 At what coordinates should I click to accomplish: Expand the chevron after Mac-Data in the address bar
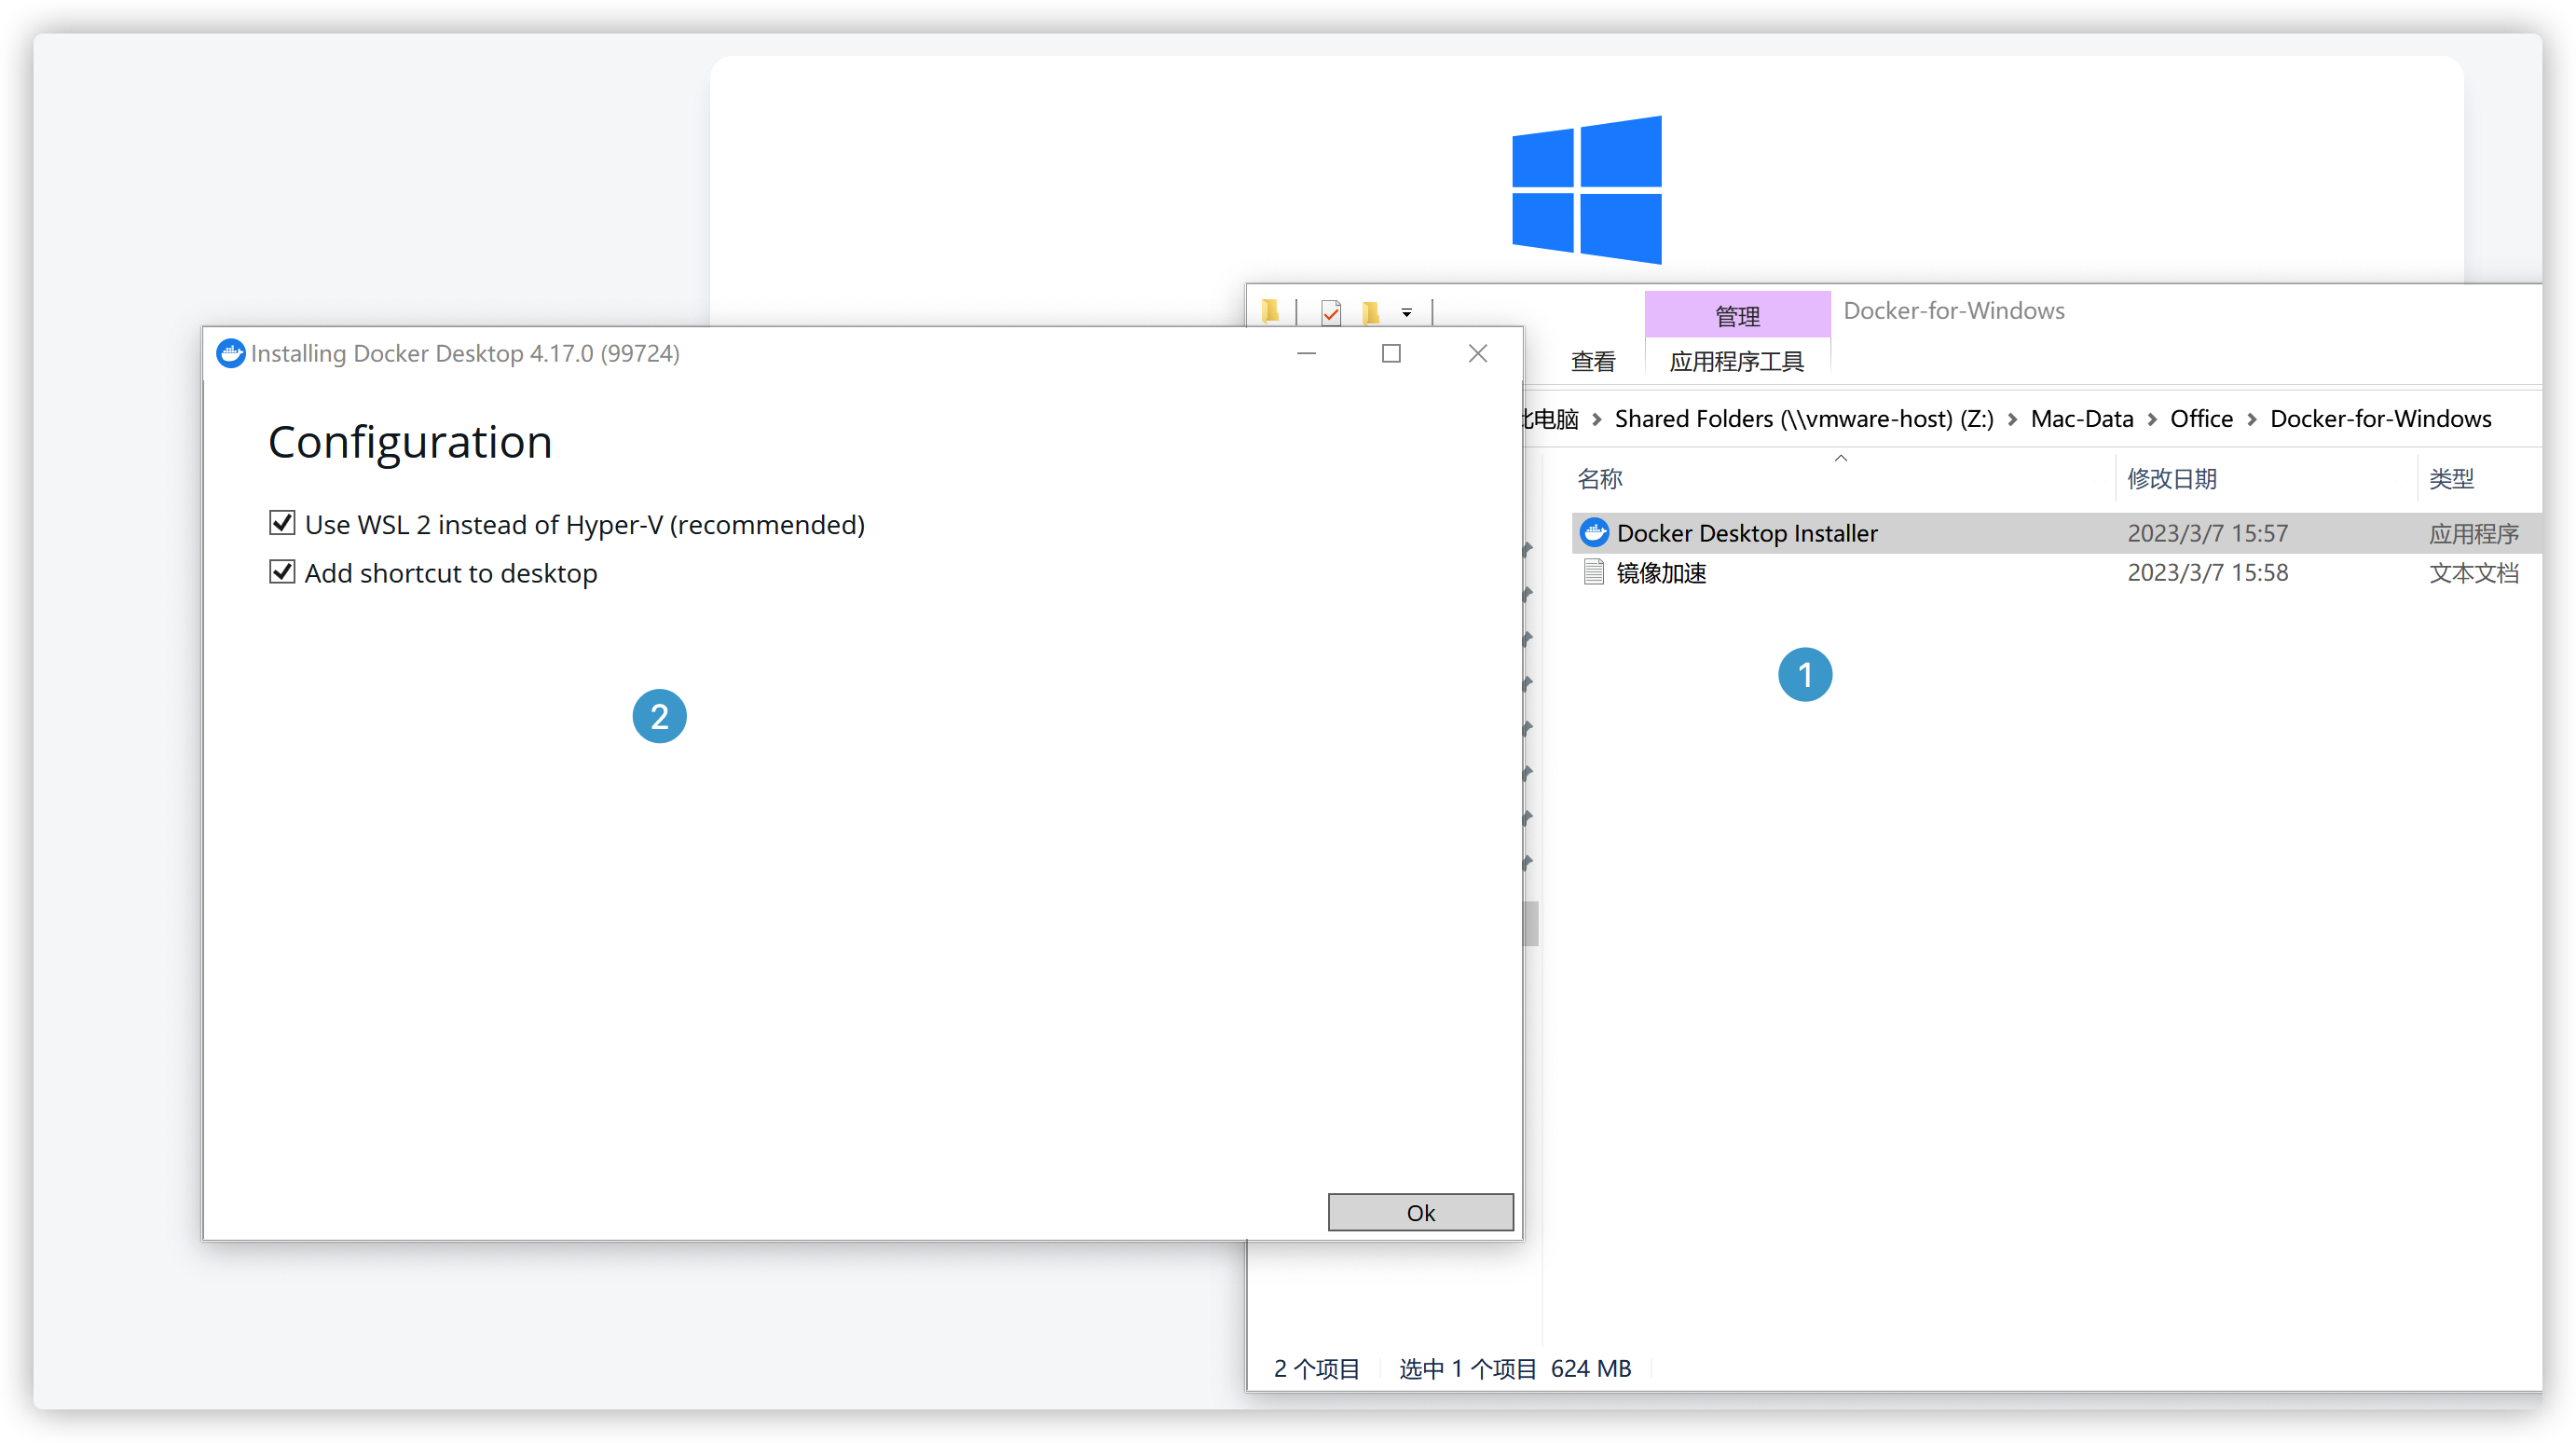(2152, 419)
